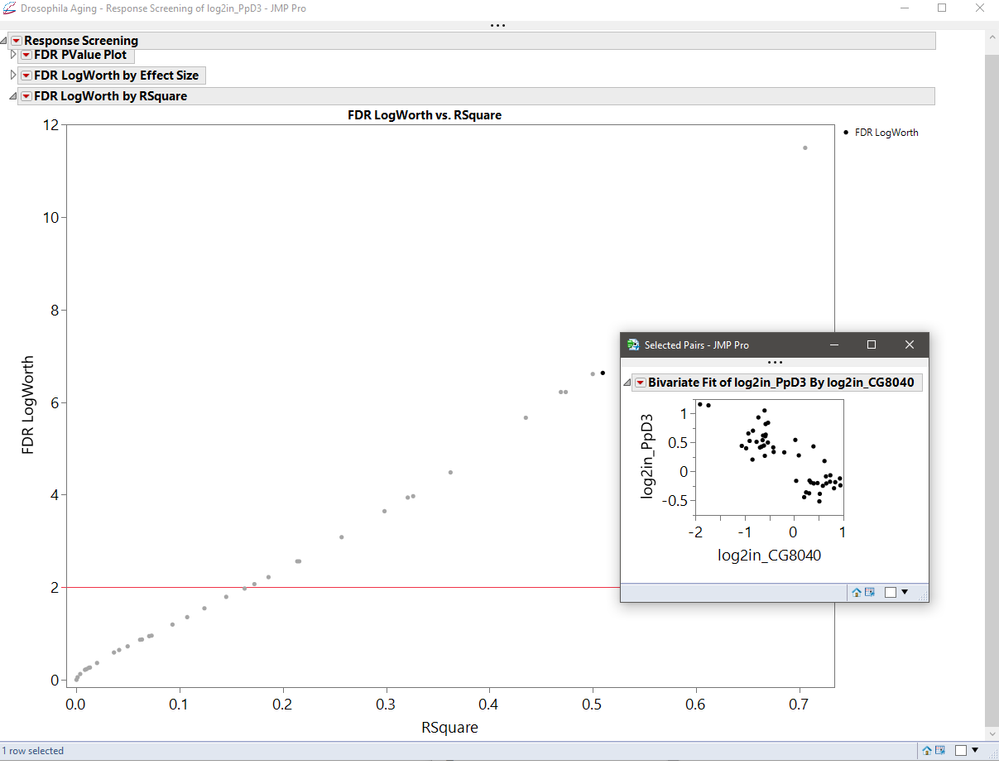Expand the FDR PValue Plot section
The width and height of the screenshot is (999, 761).
click(12, 55)
